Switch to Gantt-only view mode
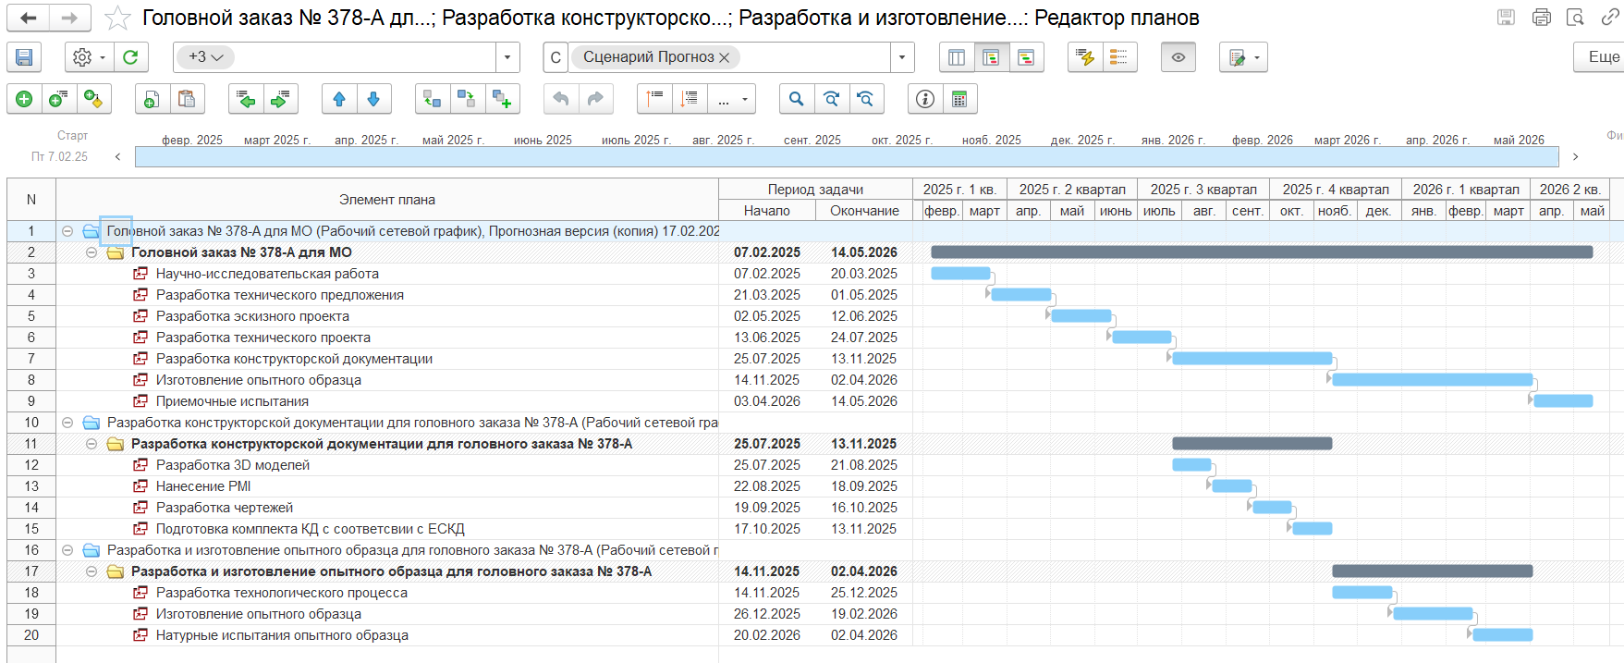Screen dimensions: 1624x663 click(1026, 58)
